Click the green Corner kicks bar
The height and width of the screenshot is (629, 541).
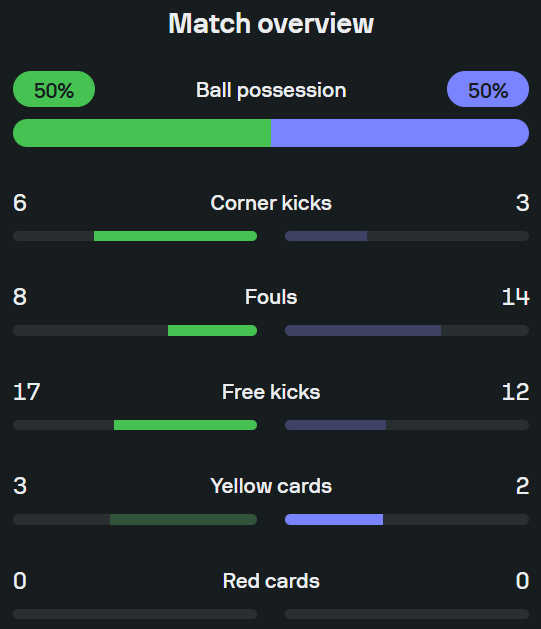(175, 236)
